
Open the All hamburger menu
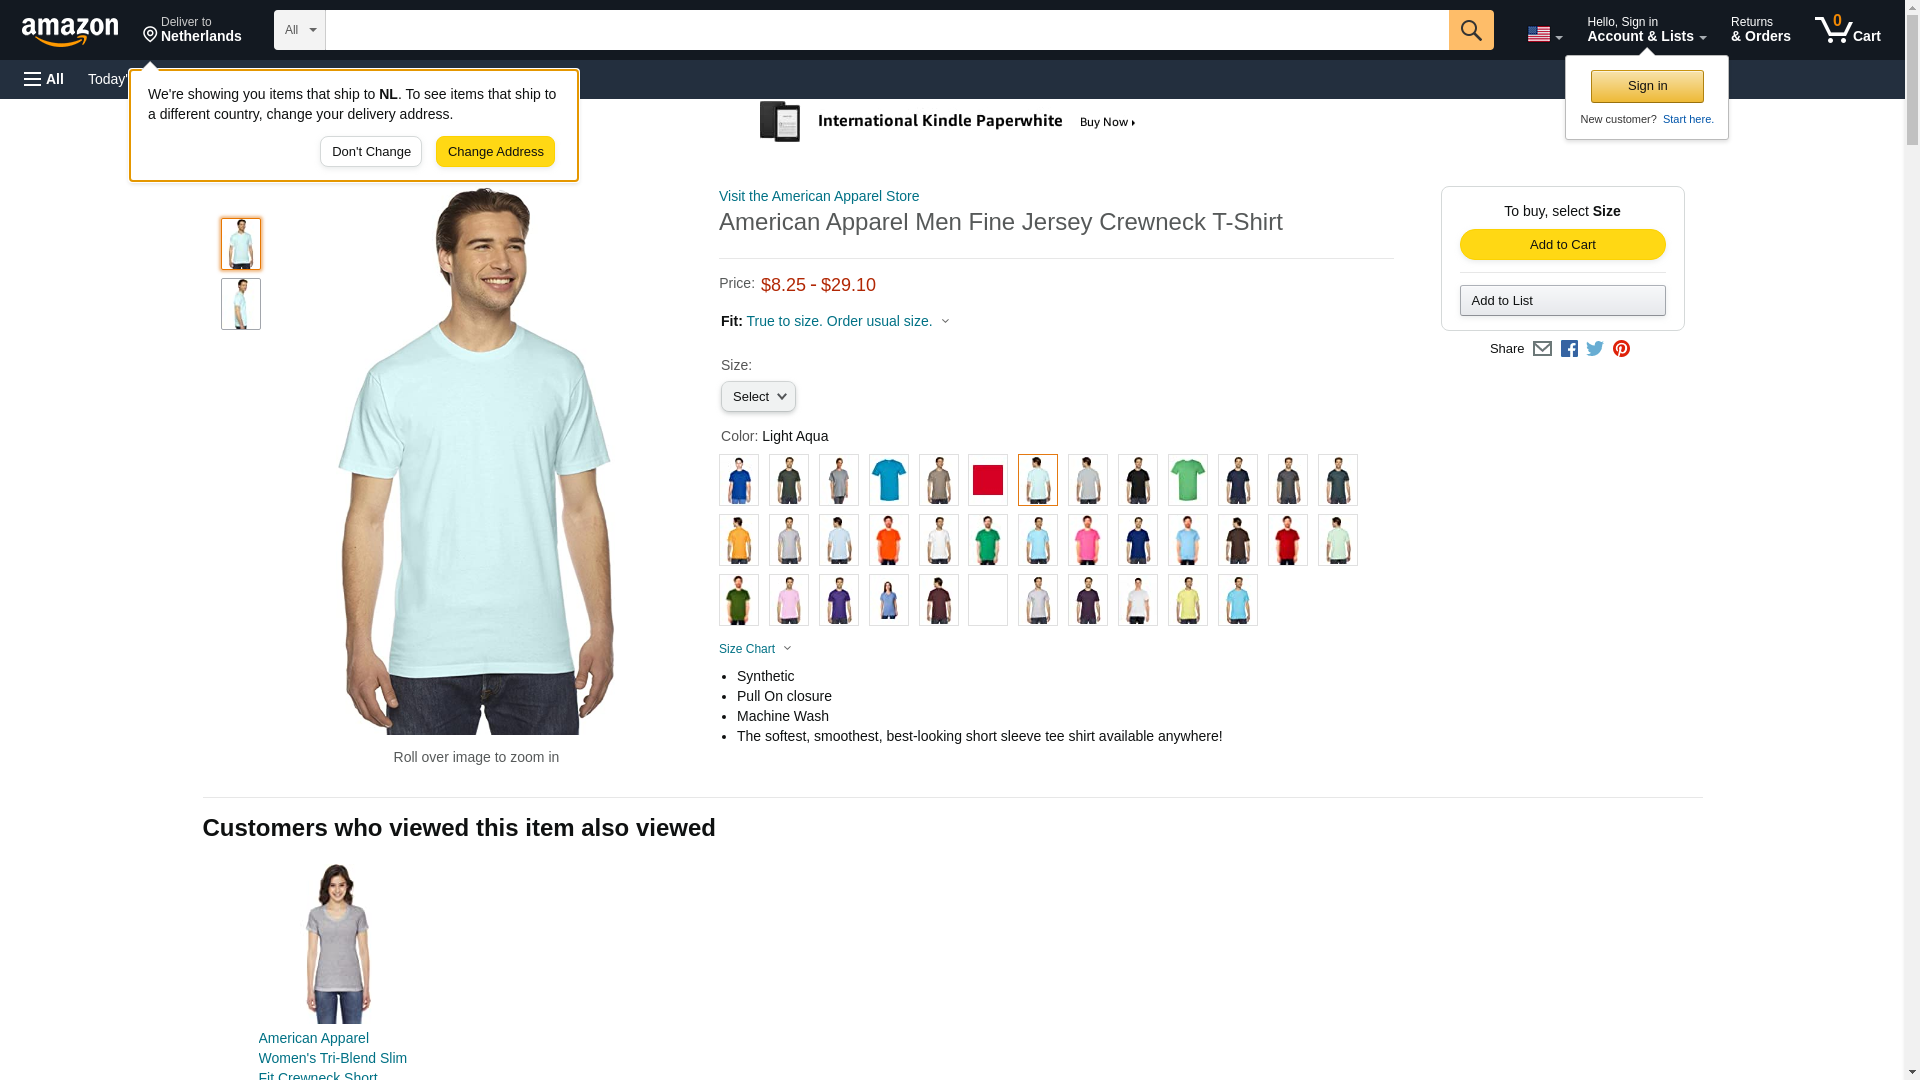tap(44, 79)
